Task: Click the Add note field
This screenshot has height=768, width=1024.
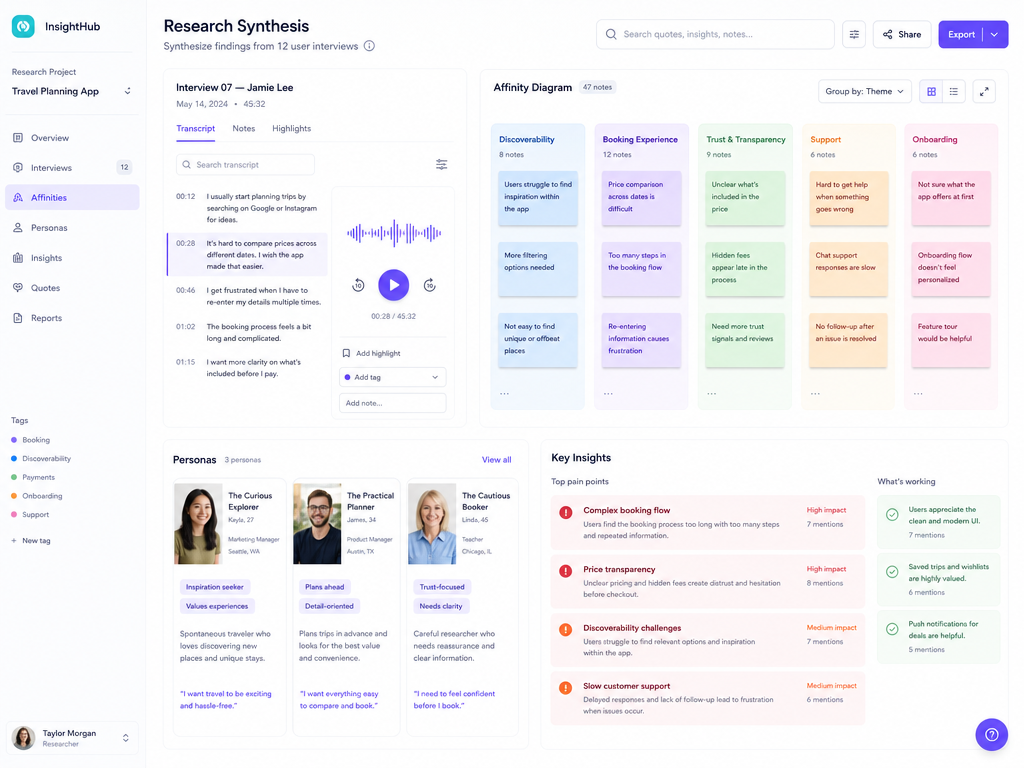Action: pos(392,403)
